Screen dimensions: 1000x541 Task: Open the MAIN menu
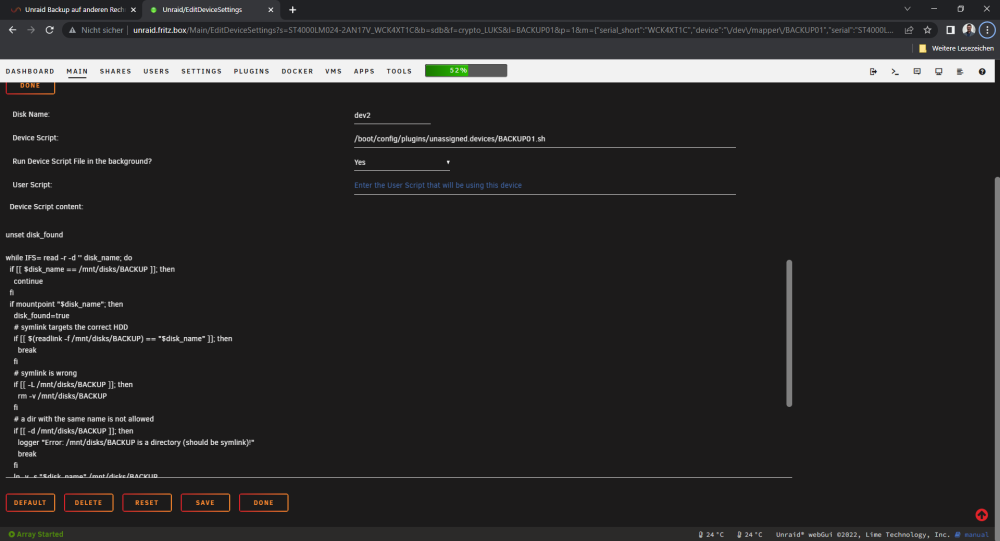coord(77,71)
